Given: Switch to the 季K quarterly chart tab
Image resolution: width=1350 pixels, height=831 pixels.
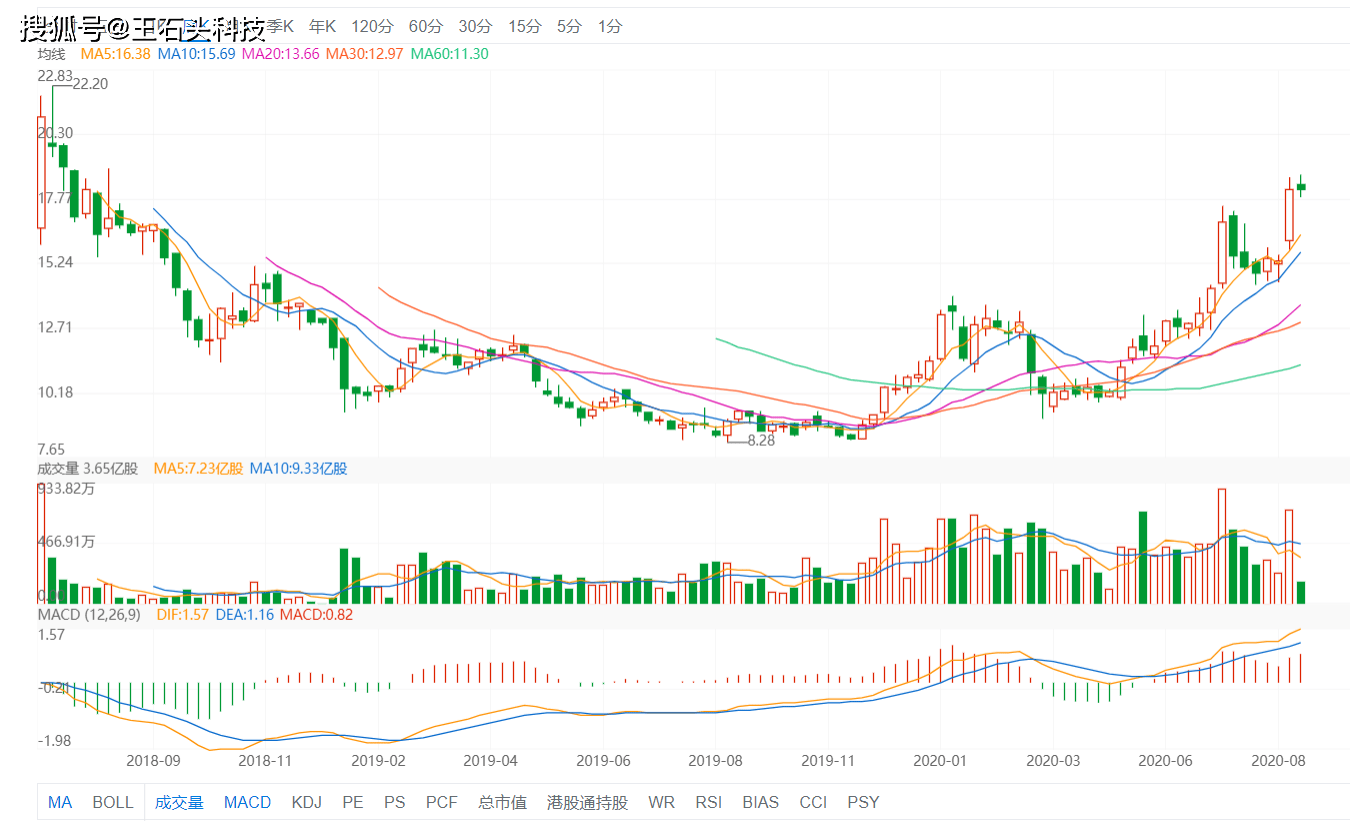Looking at the screenshot, I should (x=279, y=26).
